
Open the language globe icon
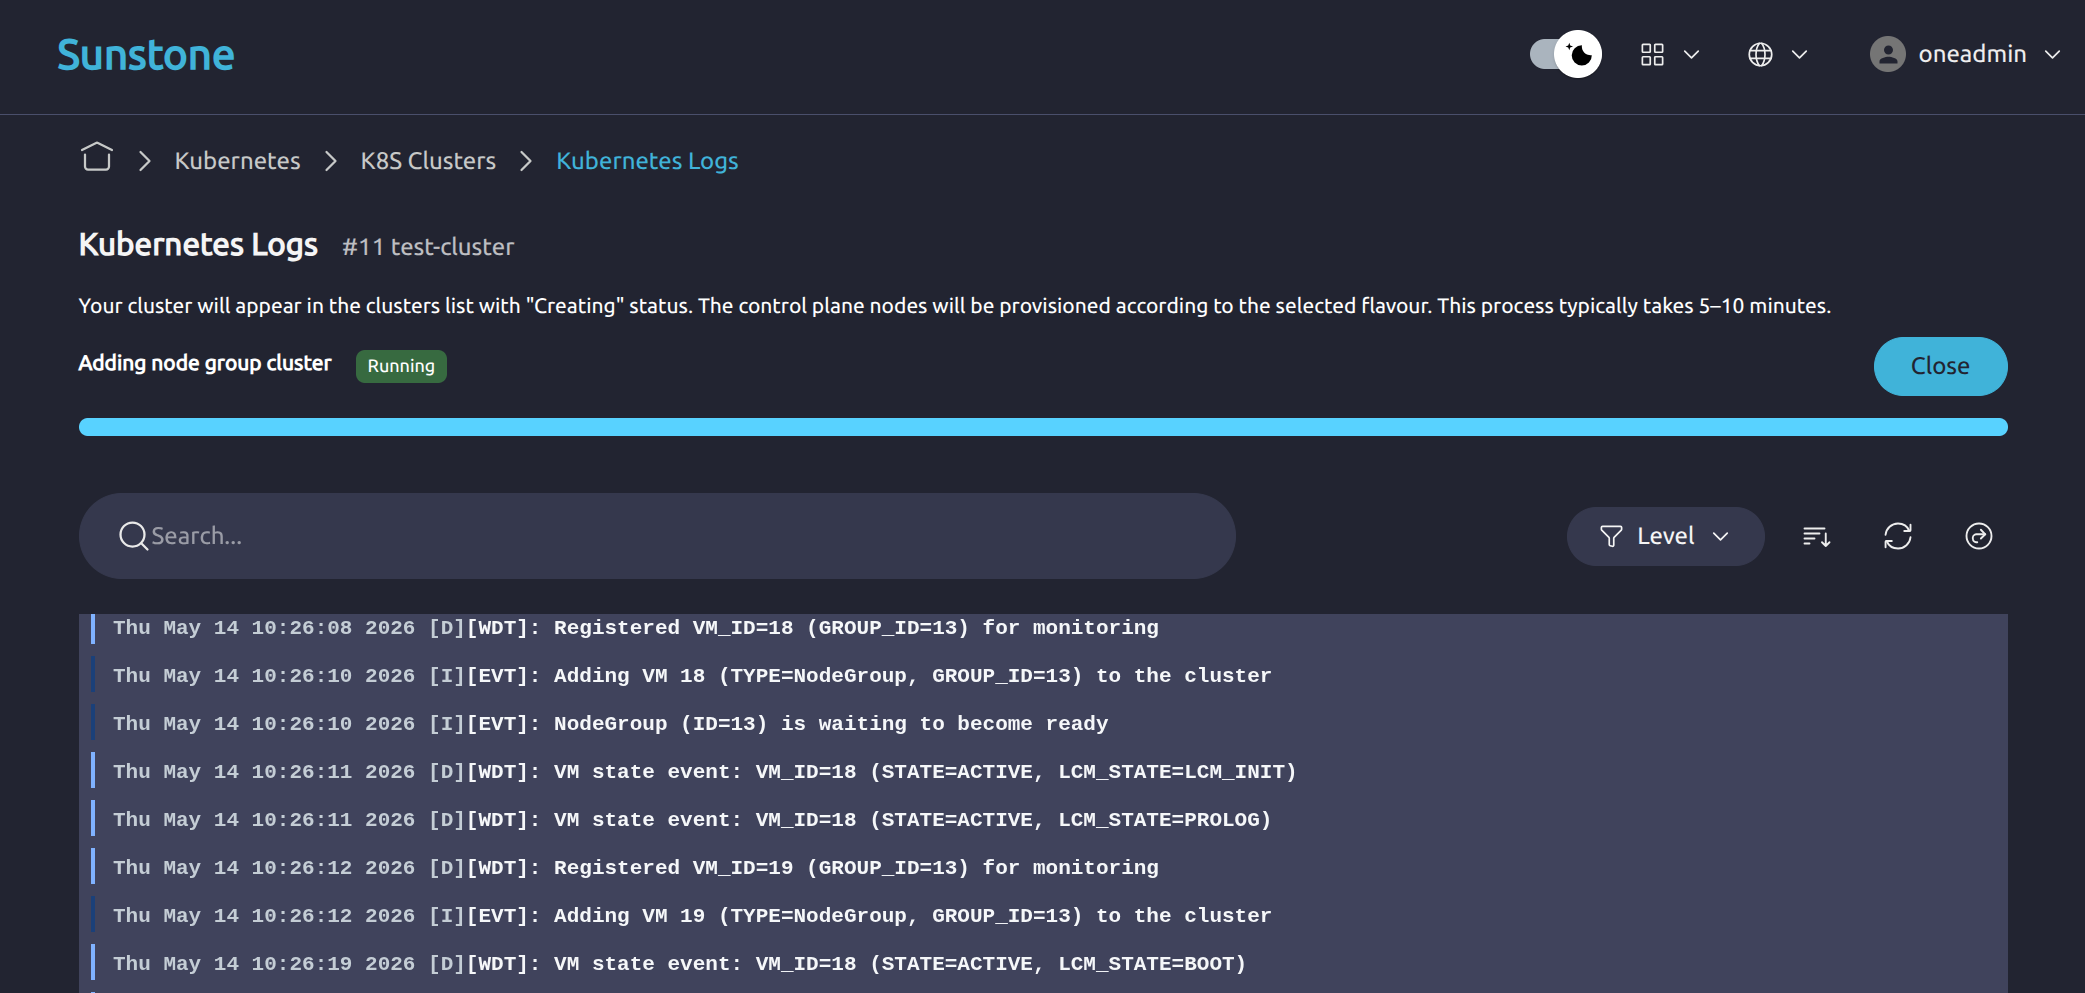point(1760,54)
